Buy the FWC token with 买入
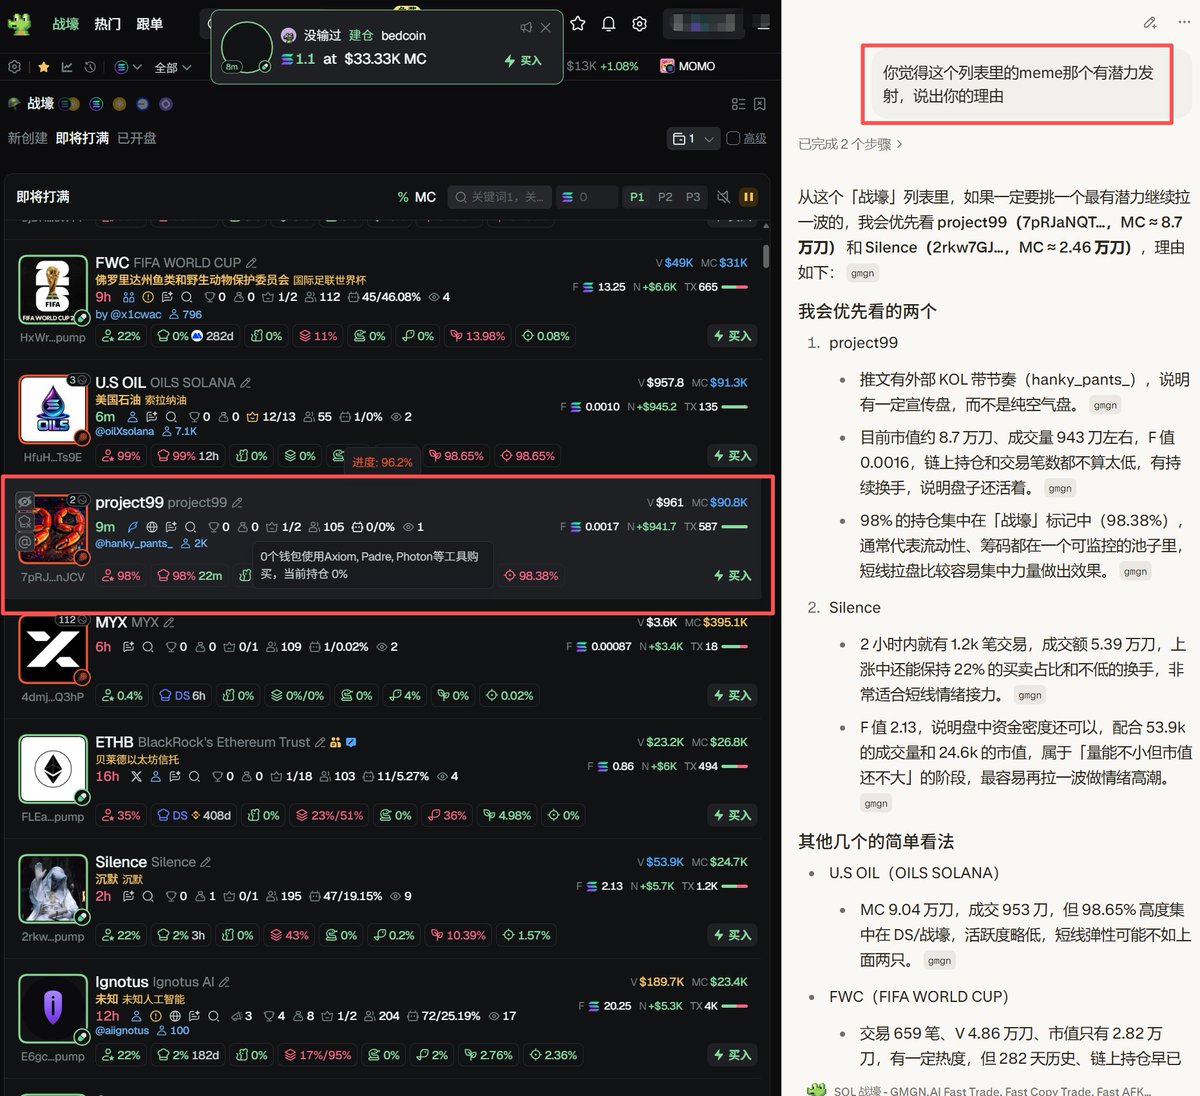Viewport: 1200px width, 1096px height. pyautogui.click(x=732, y=336)
